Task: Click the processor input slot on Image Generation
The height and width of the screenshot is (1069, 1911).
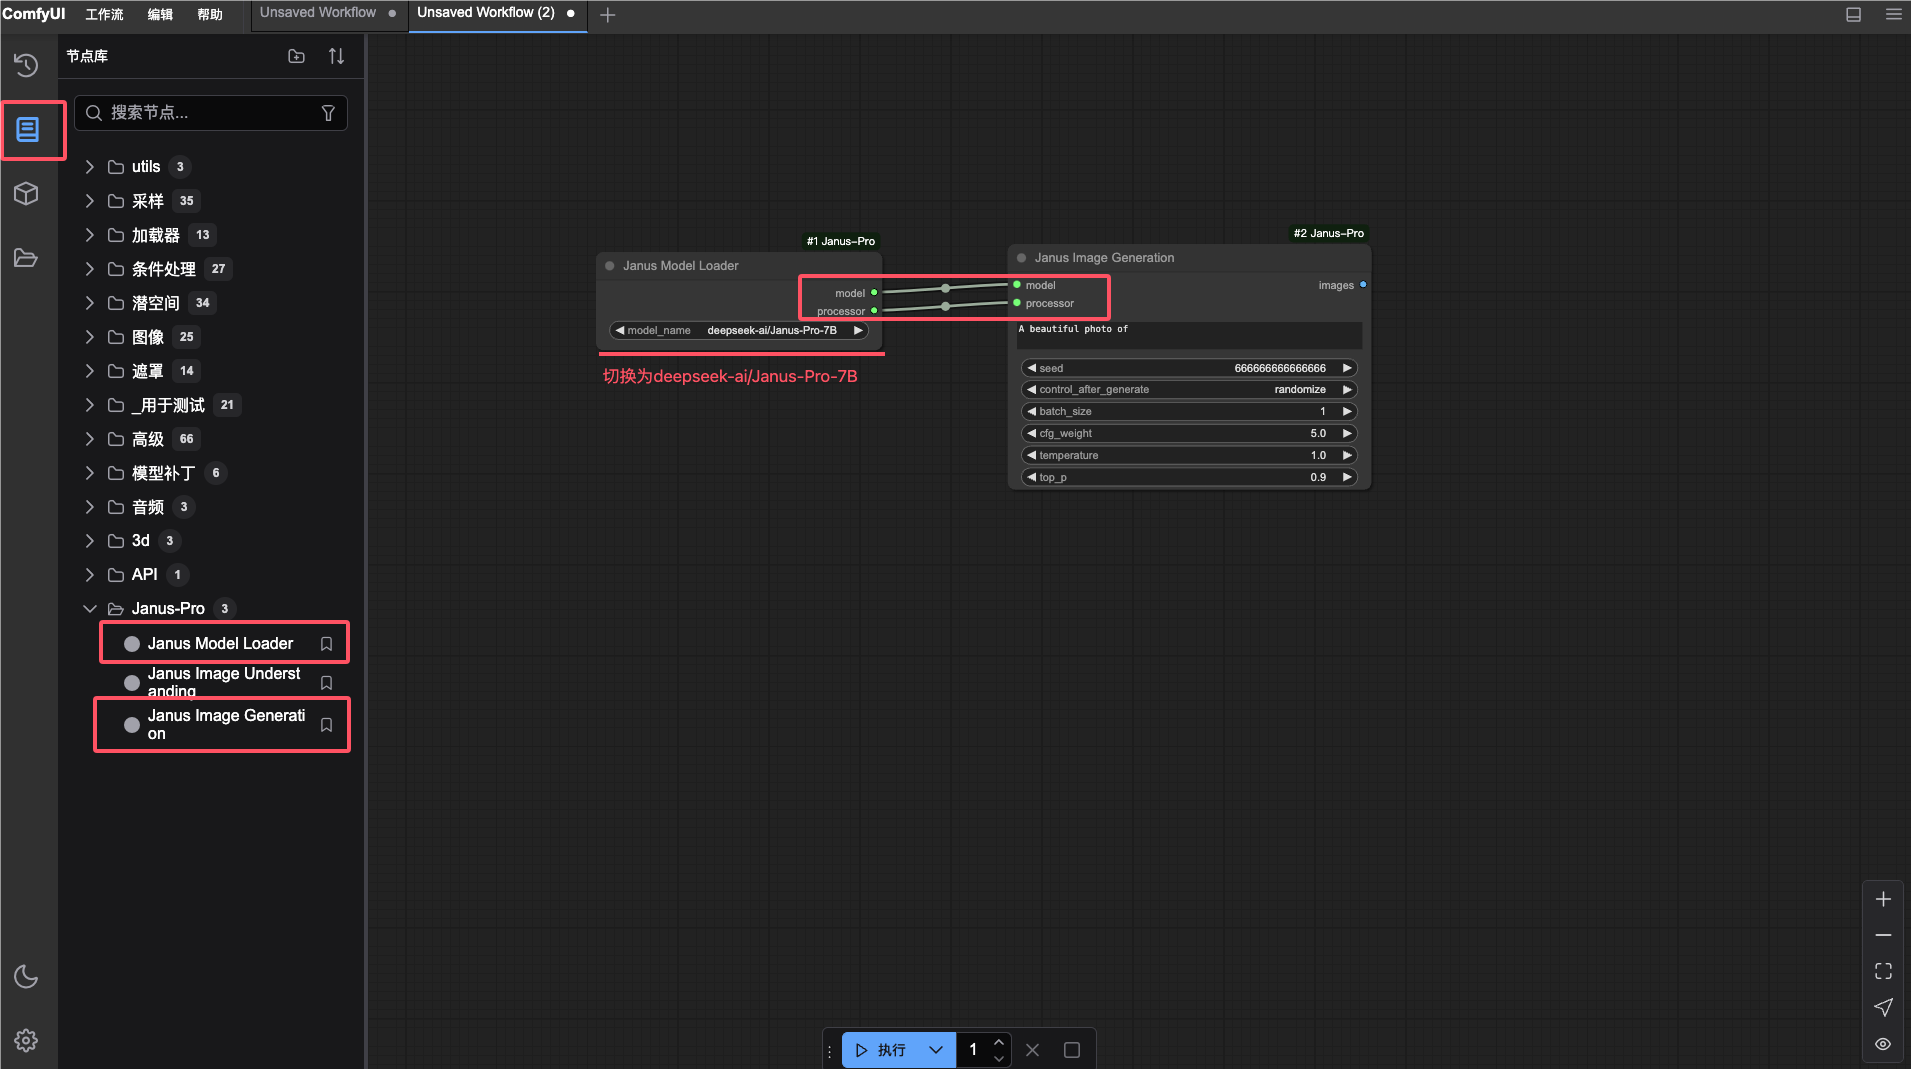Action: (x=1017, y=303)
